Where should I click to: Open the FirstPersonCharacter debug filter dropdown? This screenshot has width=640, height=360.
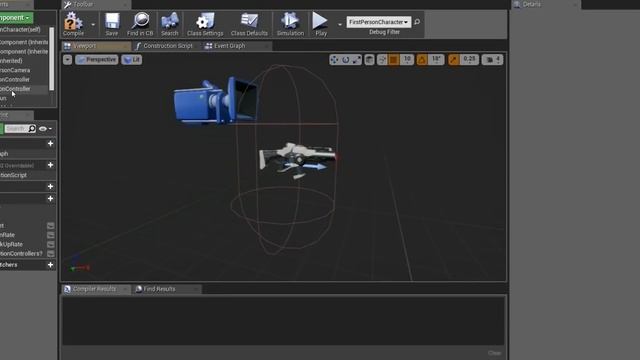tap(378, 22)
